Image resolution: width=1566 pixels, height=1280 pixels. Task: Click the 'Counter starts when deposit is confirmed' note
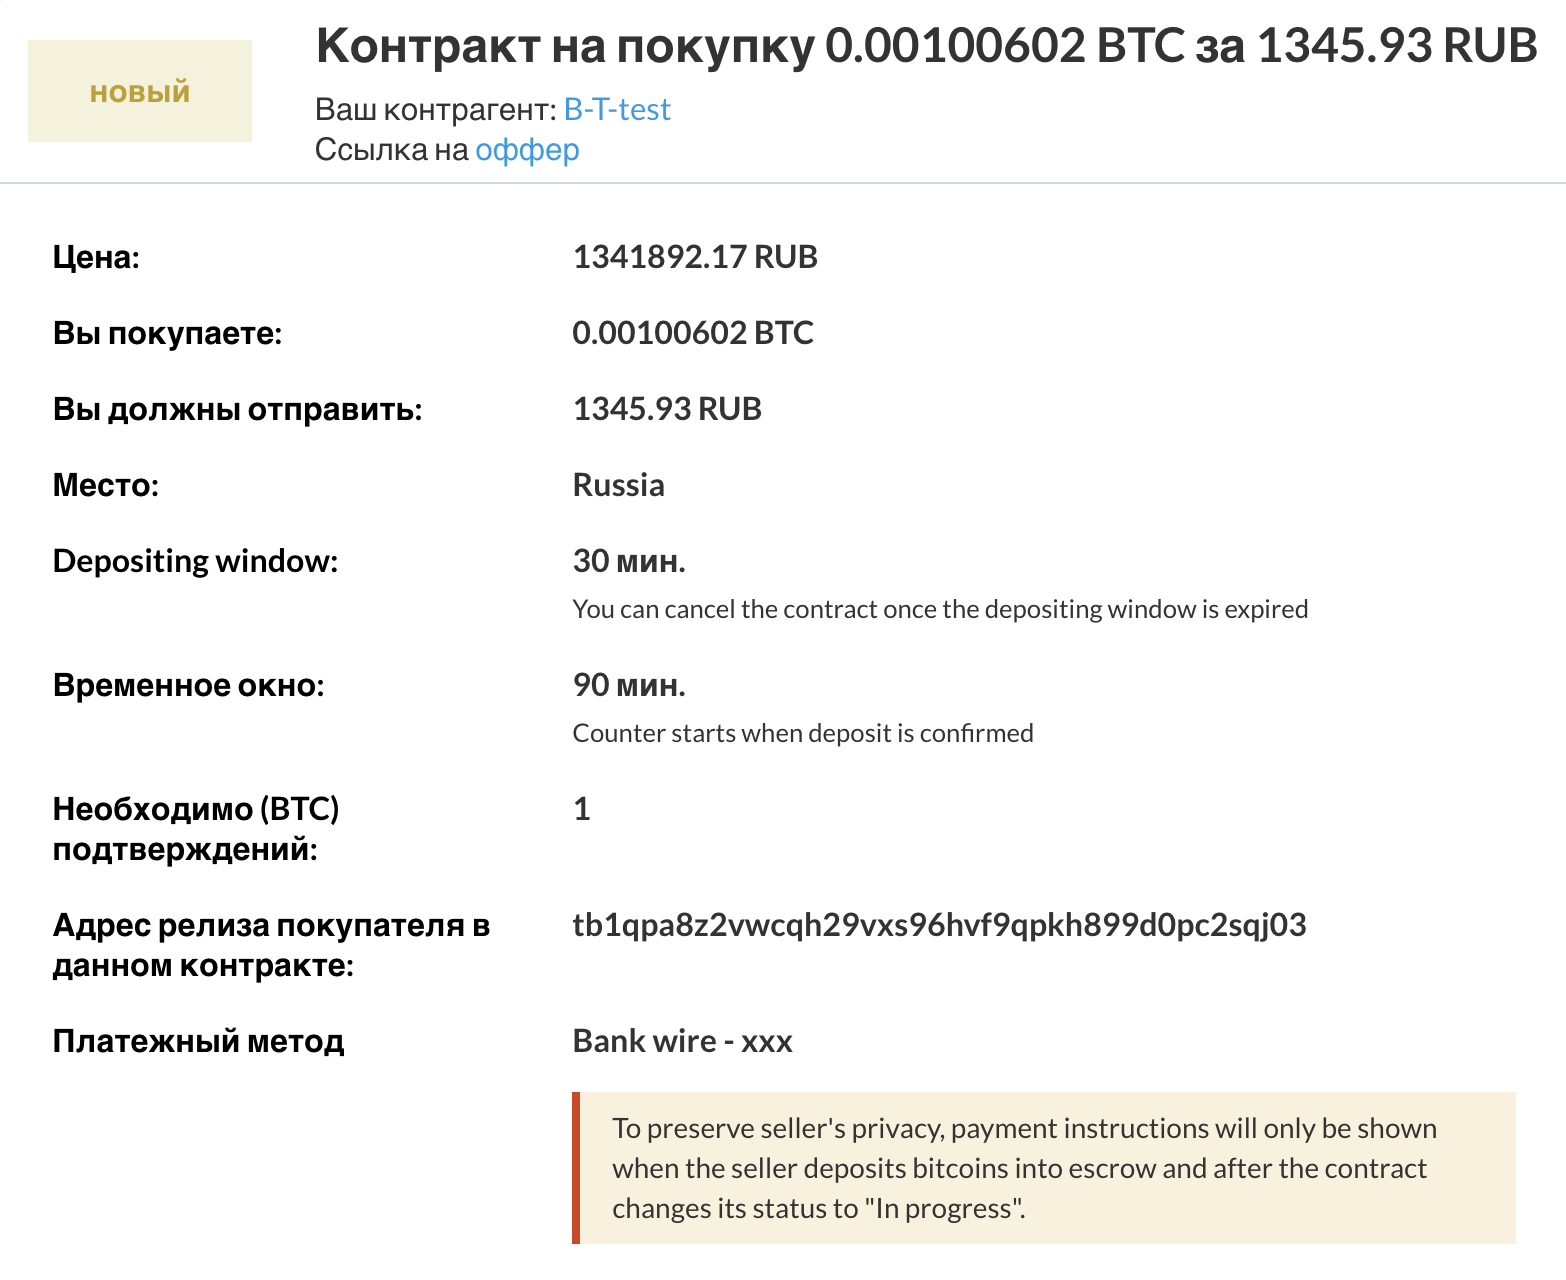pos(802,733)
